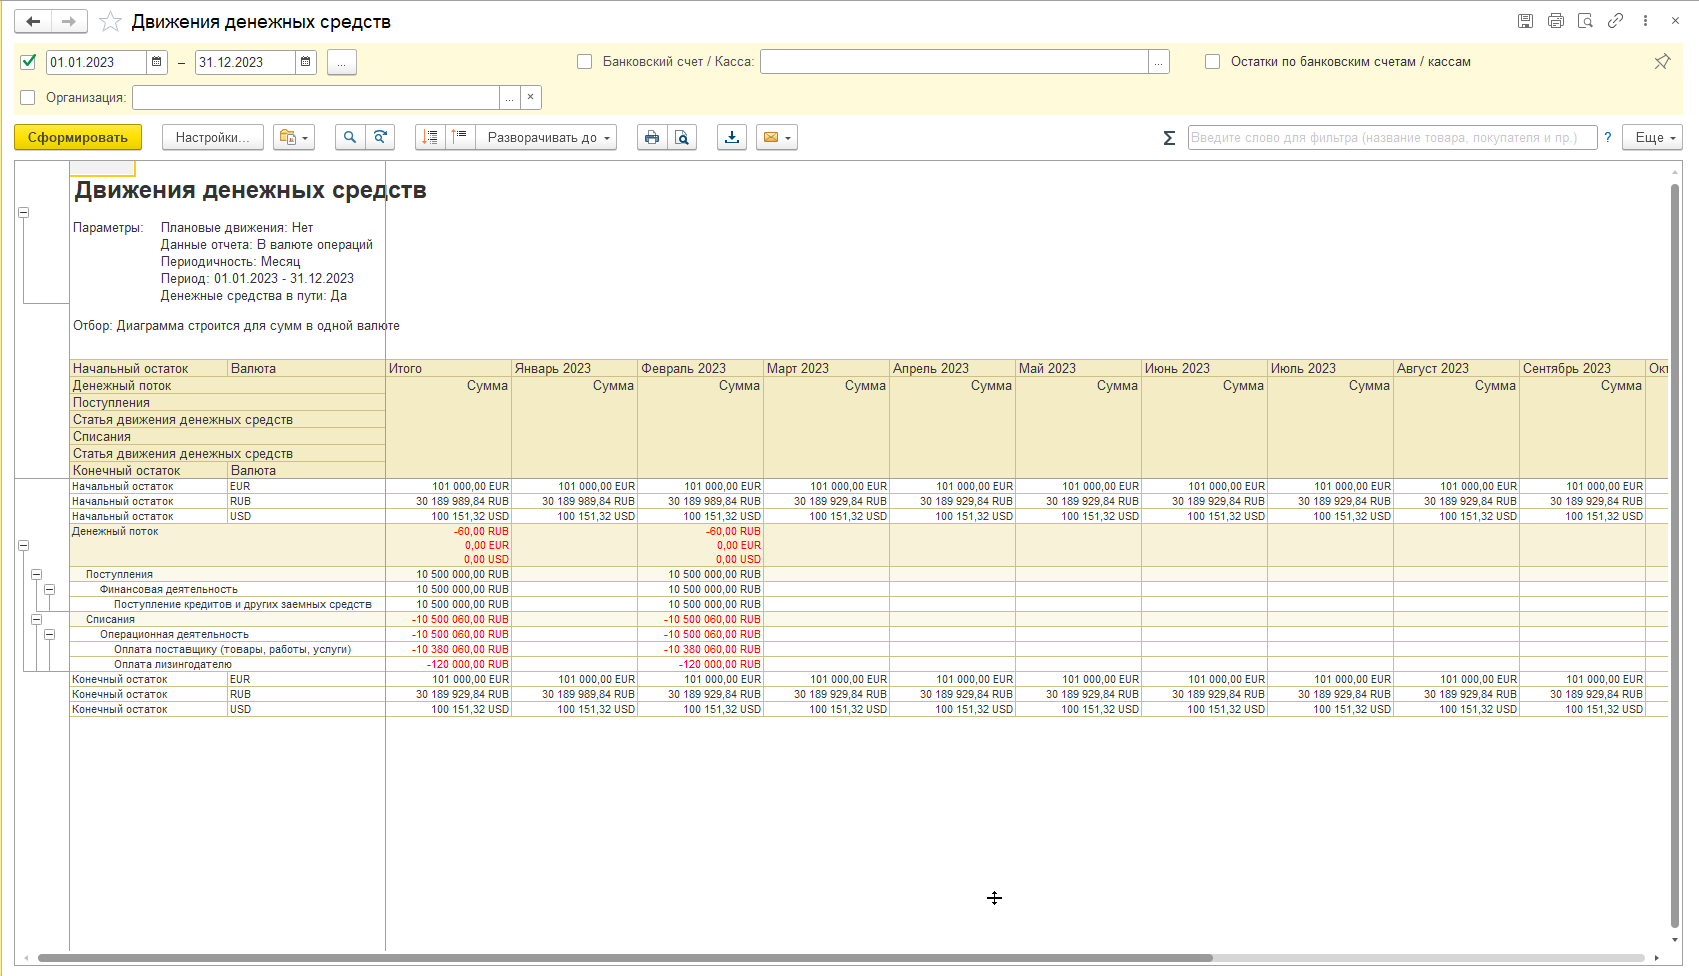Select the Март 2023 column header
The width and height of the screenshot is (1699, 976).
coord(826,368)
